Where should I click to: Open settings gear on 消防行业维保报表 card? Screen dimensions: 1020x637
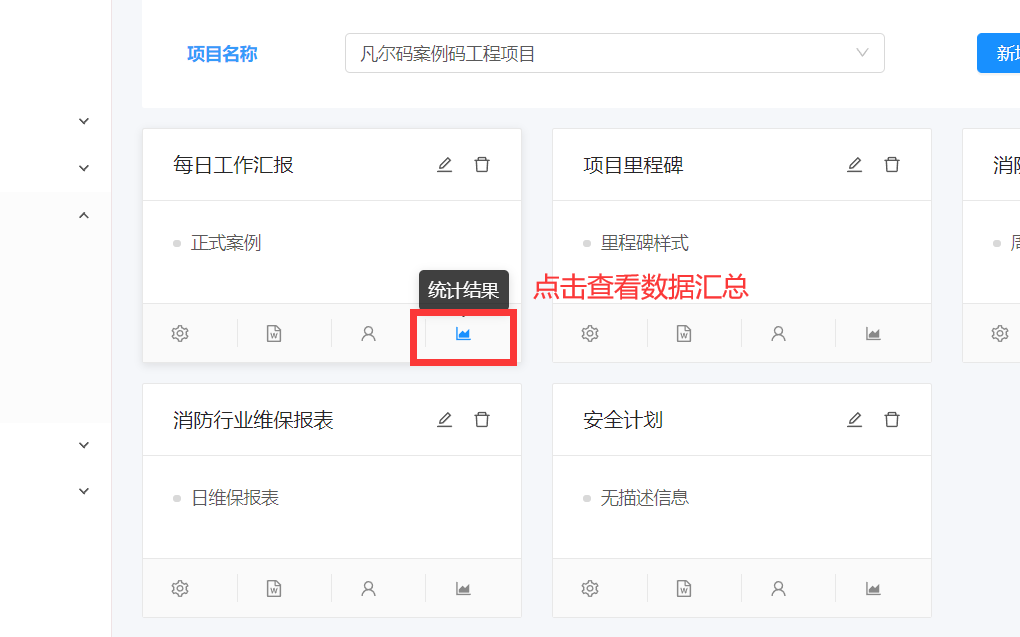(180, 589)
